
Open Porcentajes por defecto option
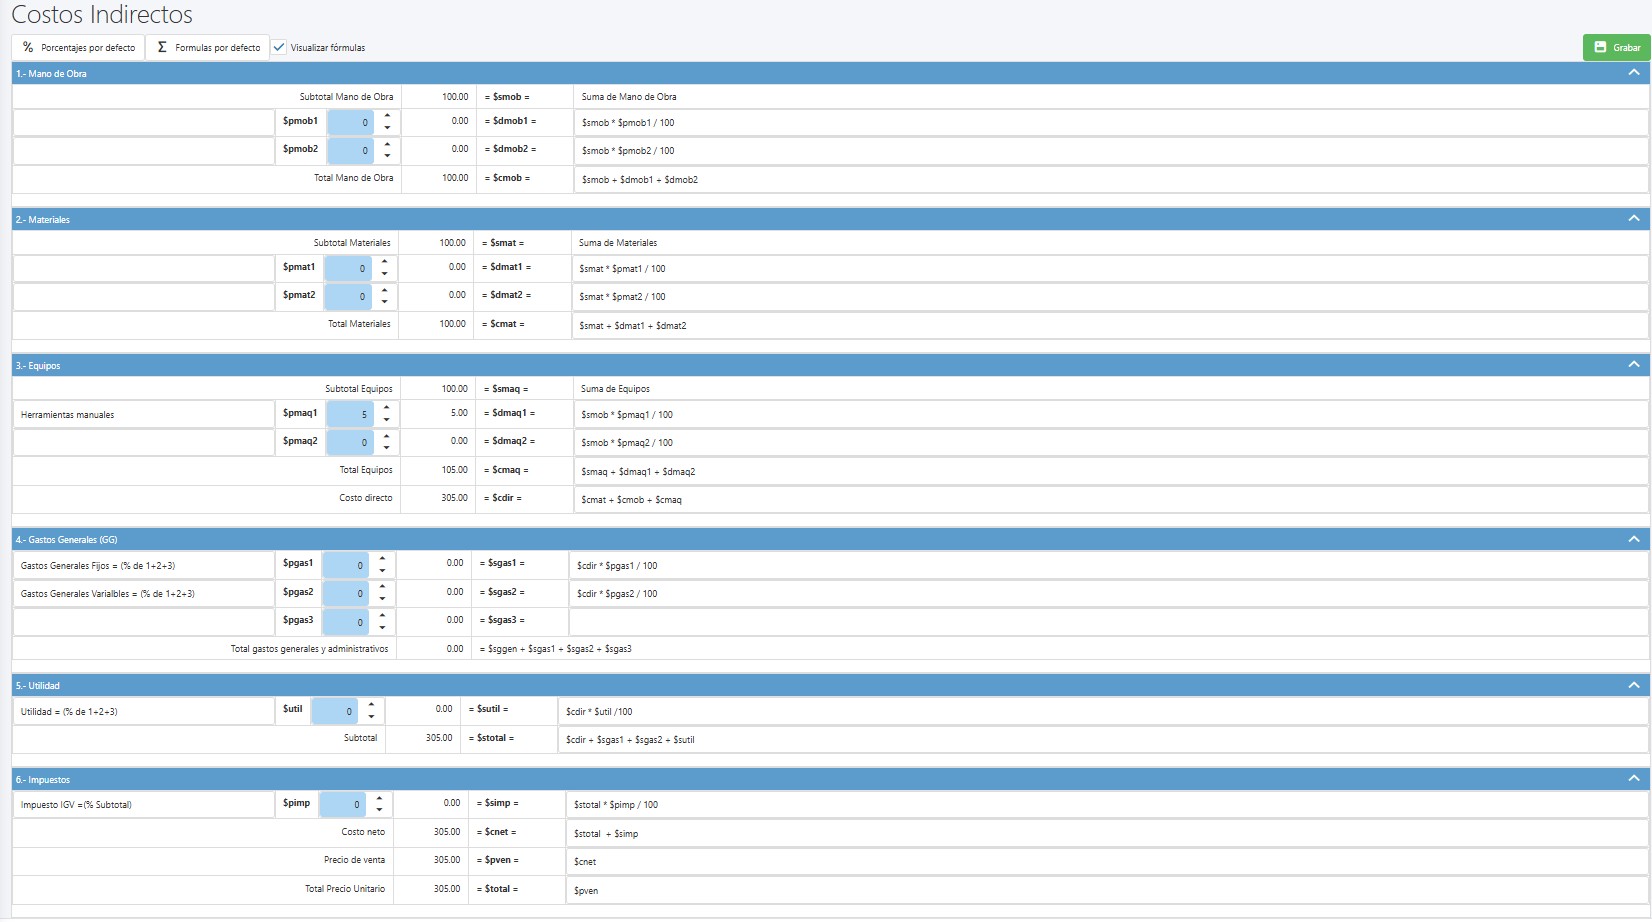tap(78, 48)
